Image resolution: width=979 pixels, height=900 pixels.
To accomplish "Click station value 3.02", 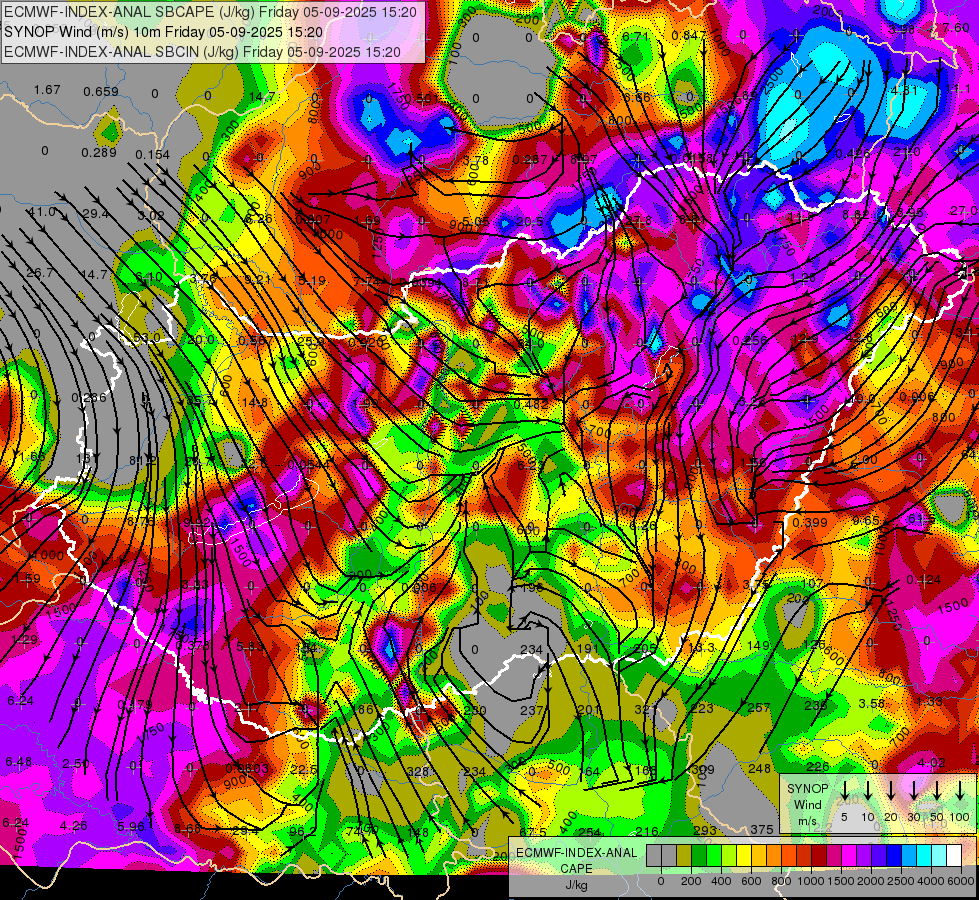I will coord(150,216).
